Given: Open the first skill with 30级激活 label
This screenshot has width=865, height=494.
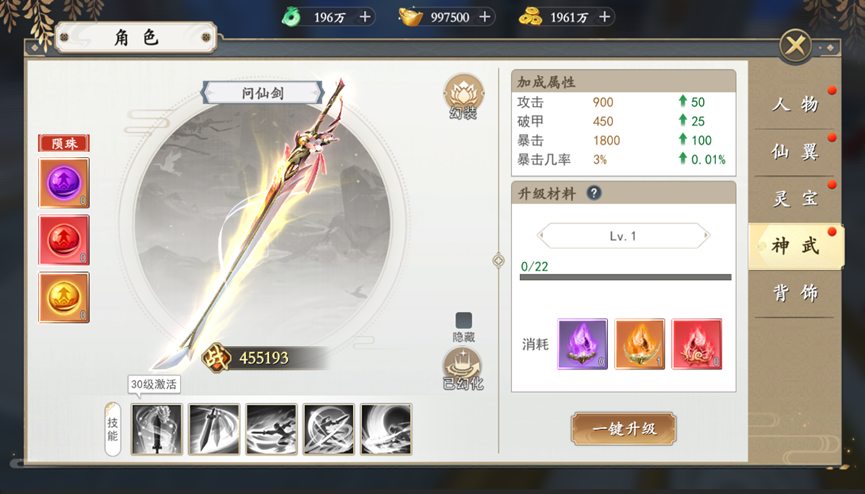Looking at the screenshot, I should coord(157,429).
